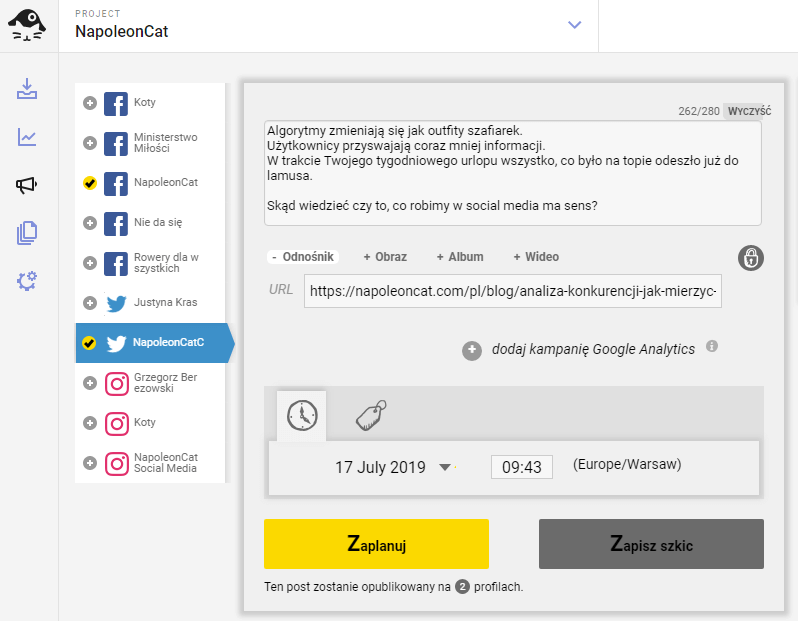
Task: Add Ministerstwo Miłości profile via plus toggle
Action: (x=90, y=143)
